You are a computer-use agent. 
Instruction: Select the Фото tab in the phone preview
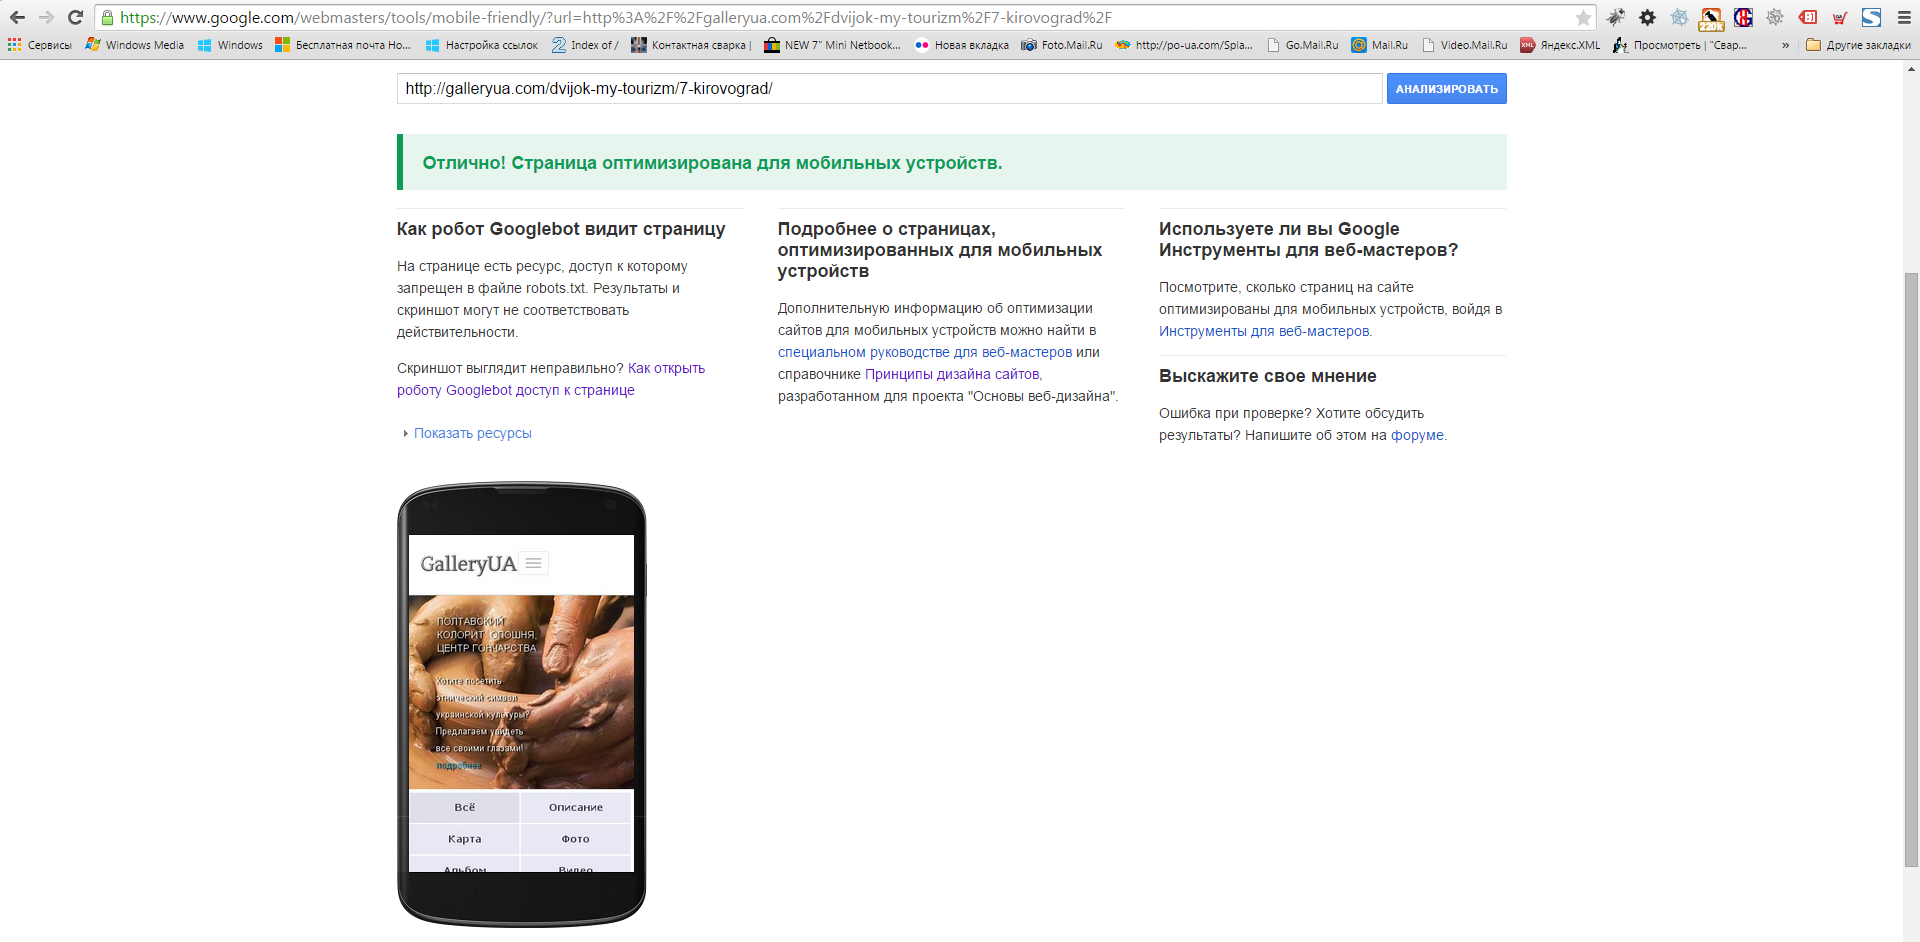576,839
